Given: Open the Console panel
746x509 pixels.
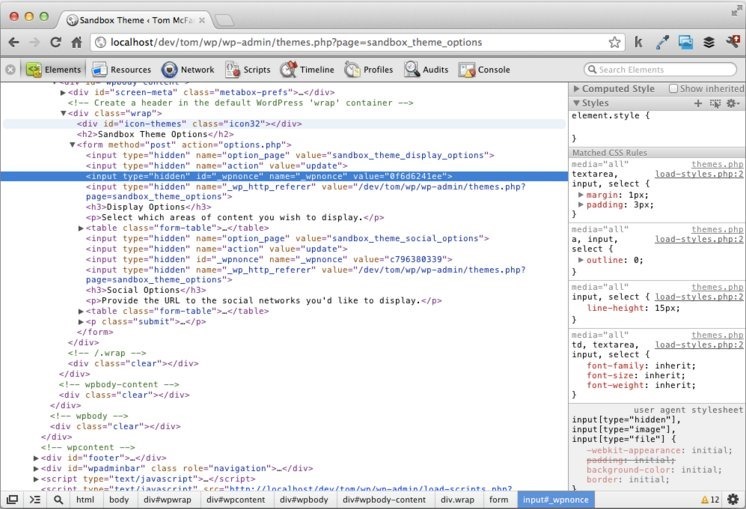Looking at the screenshot, I should pos(484,70).
